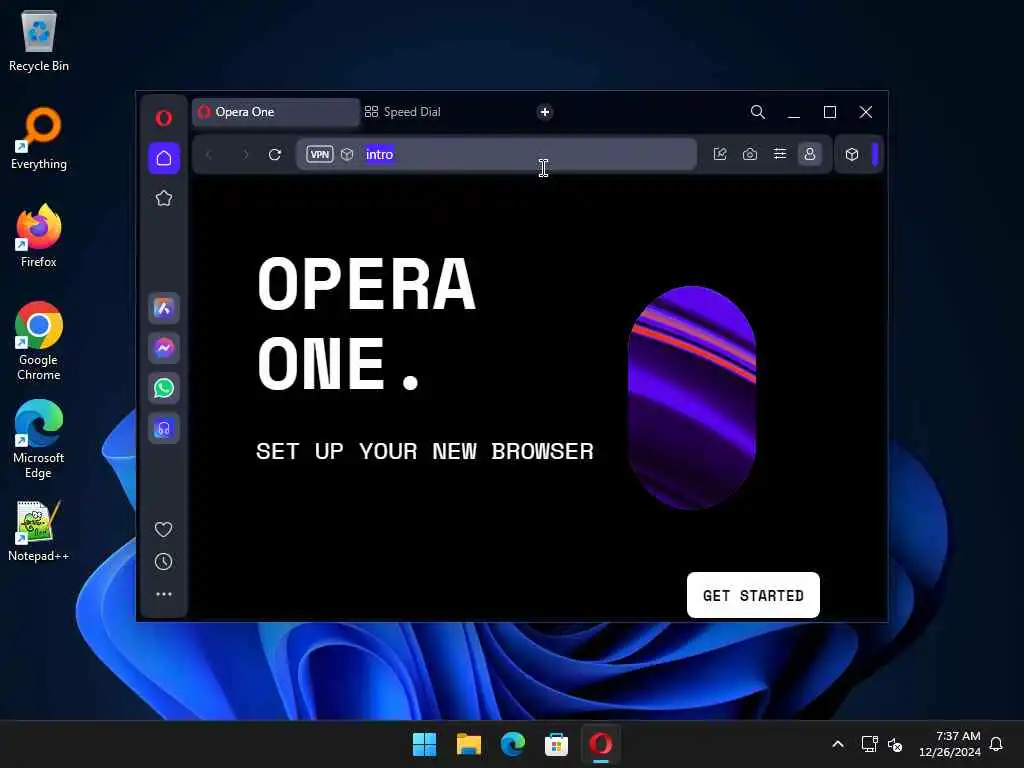Maximize the Opera window
Screen dimensions: 1024x768
point(830,112)
